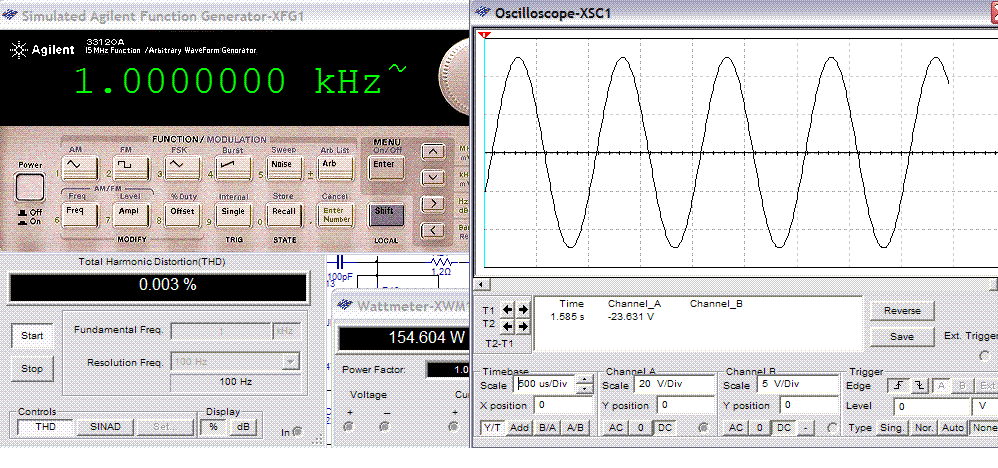Move oscilloscope cursor T2 right
The width and height of the screenshot is (998, 468).
click(x=523, y=327)
